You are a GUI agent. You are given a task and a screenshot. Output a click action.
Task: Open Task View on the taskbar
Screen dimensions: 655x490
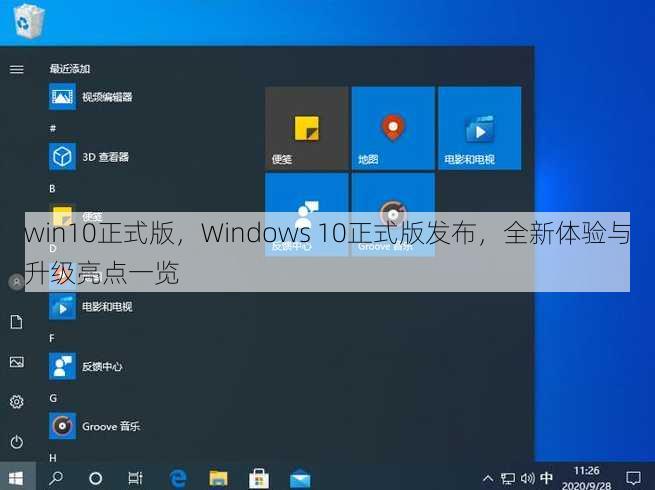(x=135, y=478)
